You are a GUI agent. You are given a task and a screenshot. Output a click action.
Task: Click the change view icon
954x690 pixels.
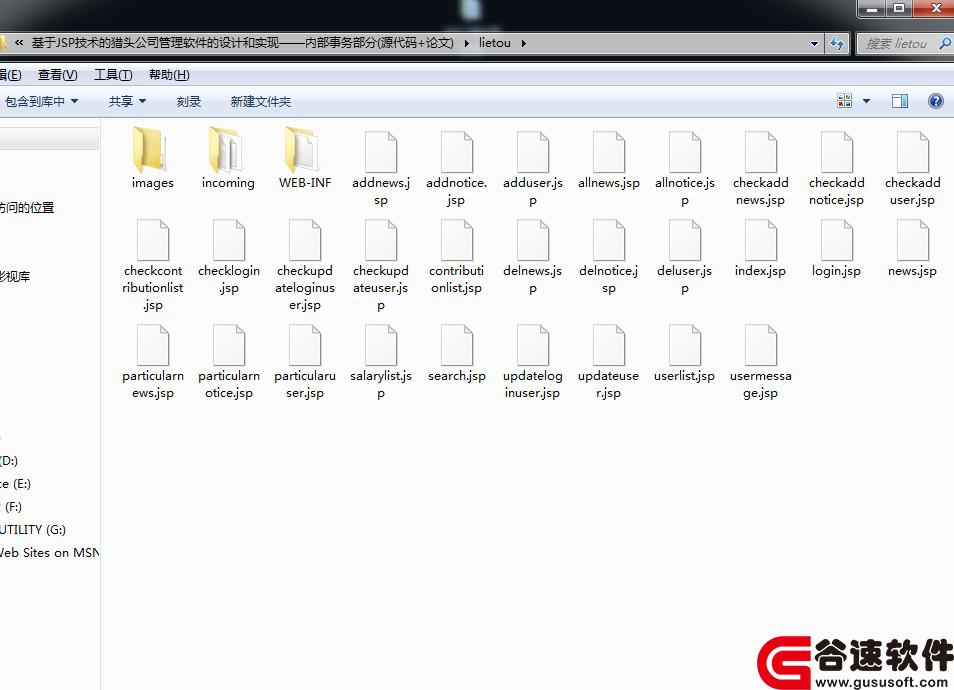coord(844,101)
